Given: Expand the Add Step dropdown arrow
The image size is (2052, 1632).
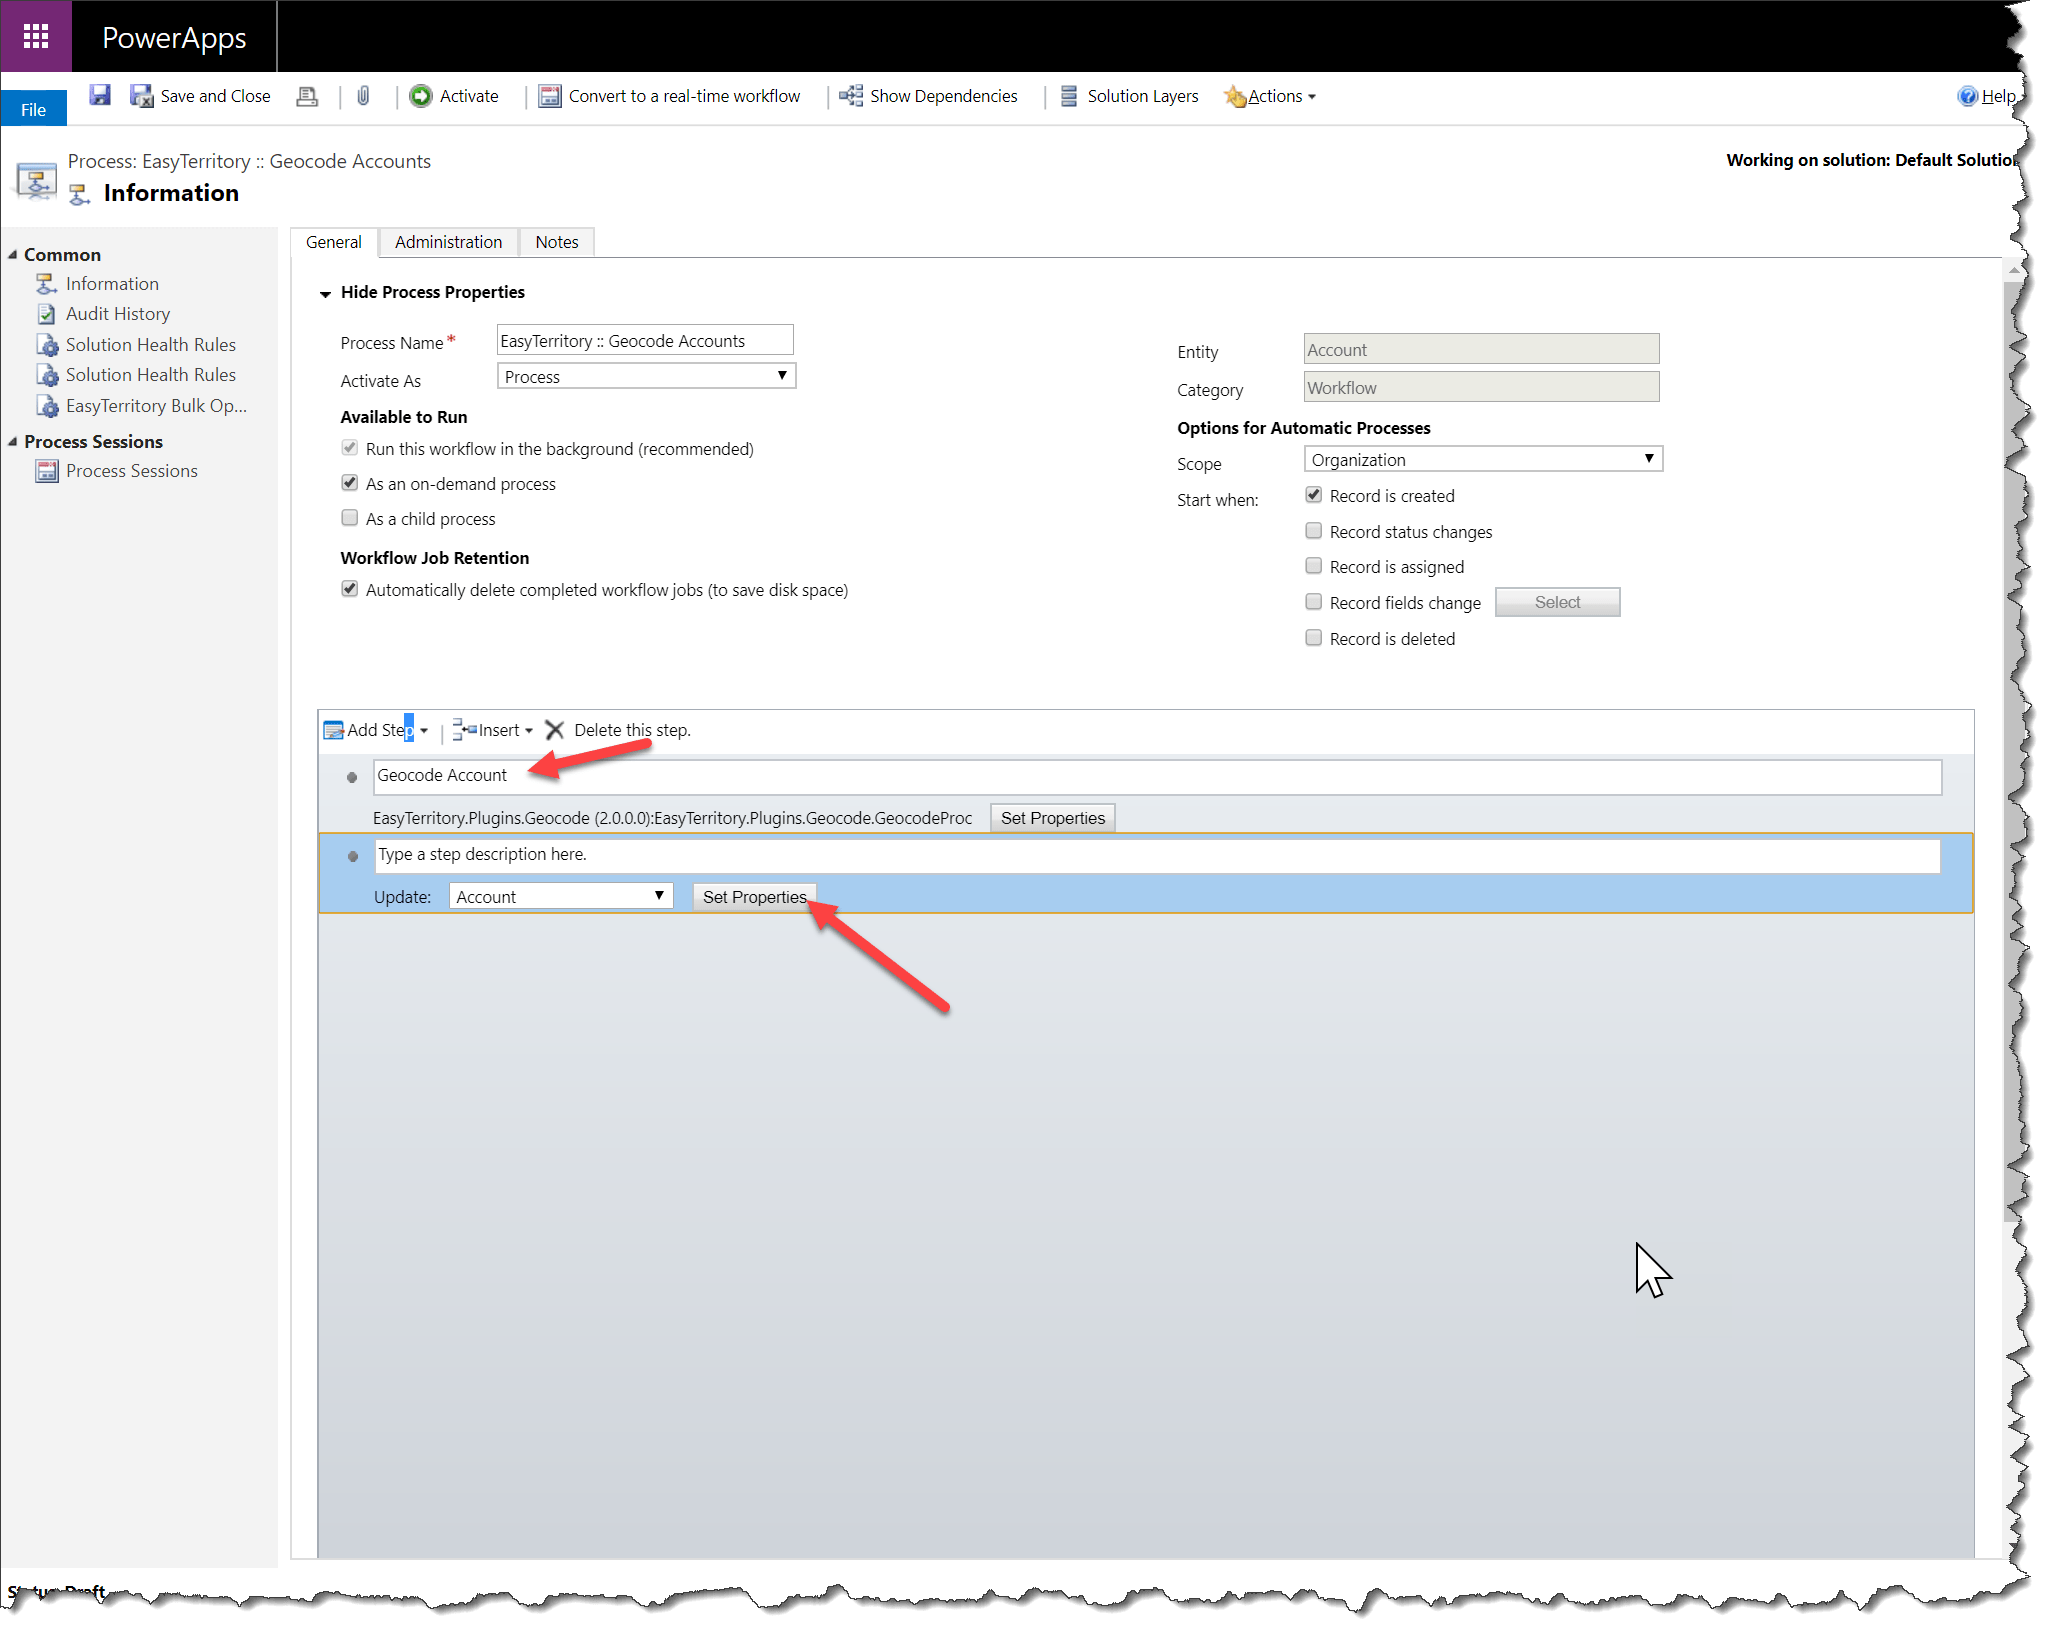Looking at the screenshot, I should (424, 730).
